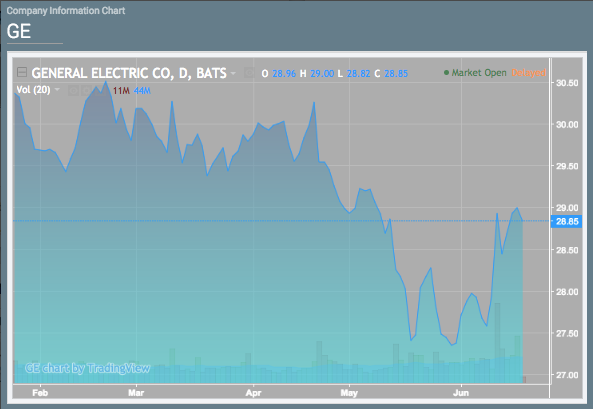
Task: Click the red 11M volume value
Action: pos(121,91)
